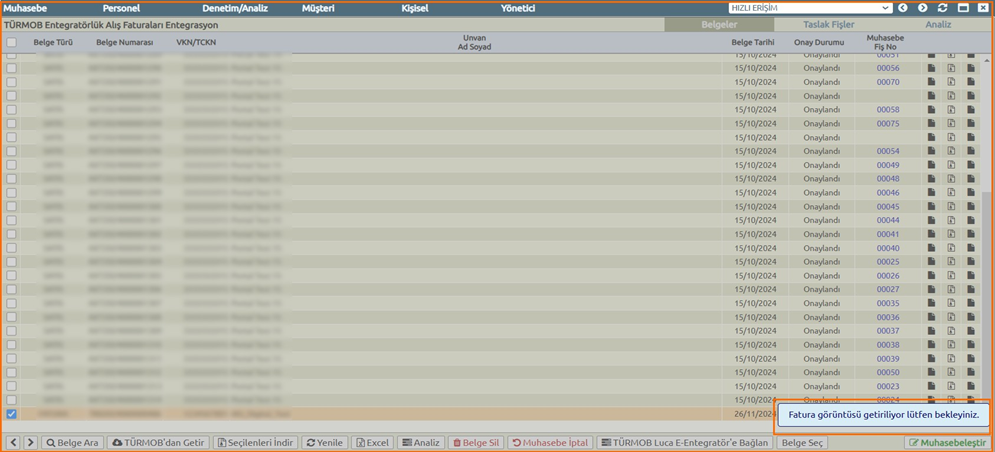995x452 pixels.
Task: Open accounting slip link 00049
Action: (888, 165)
